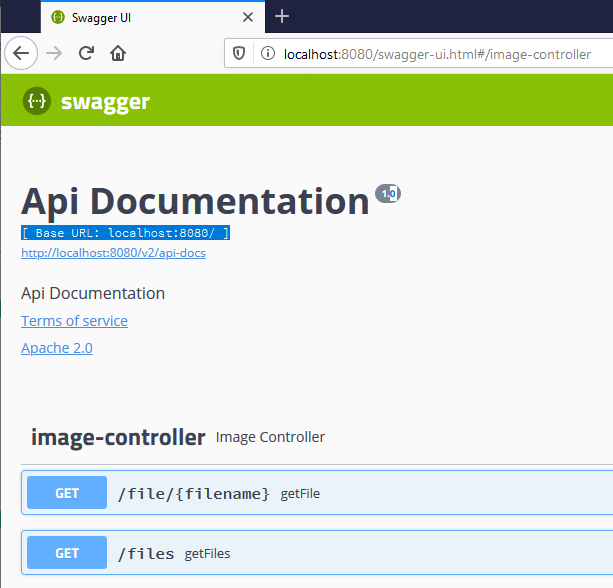Click the Base URL text

tap(125, 233)
